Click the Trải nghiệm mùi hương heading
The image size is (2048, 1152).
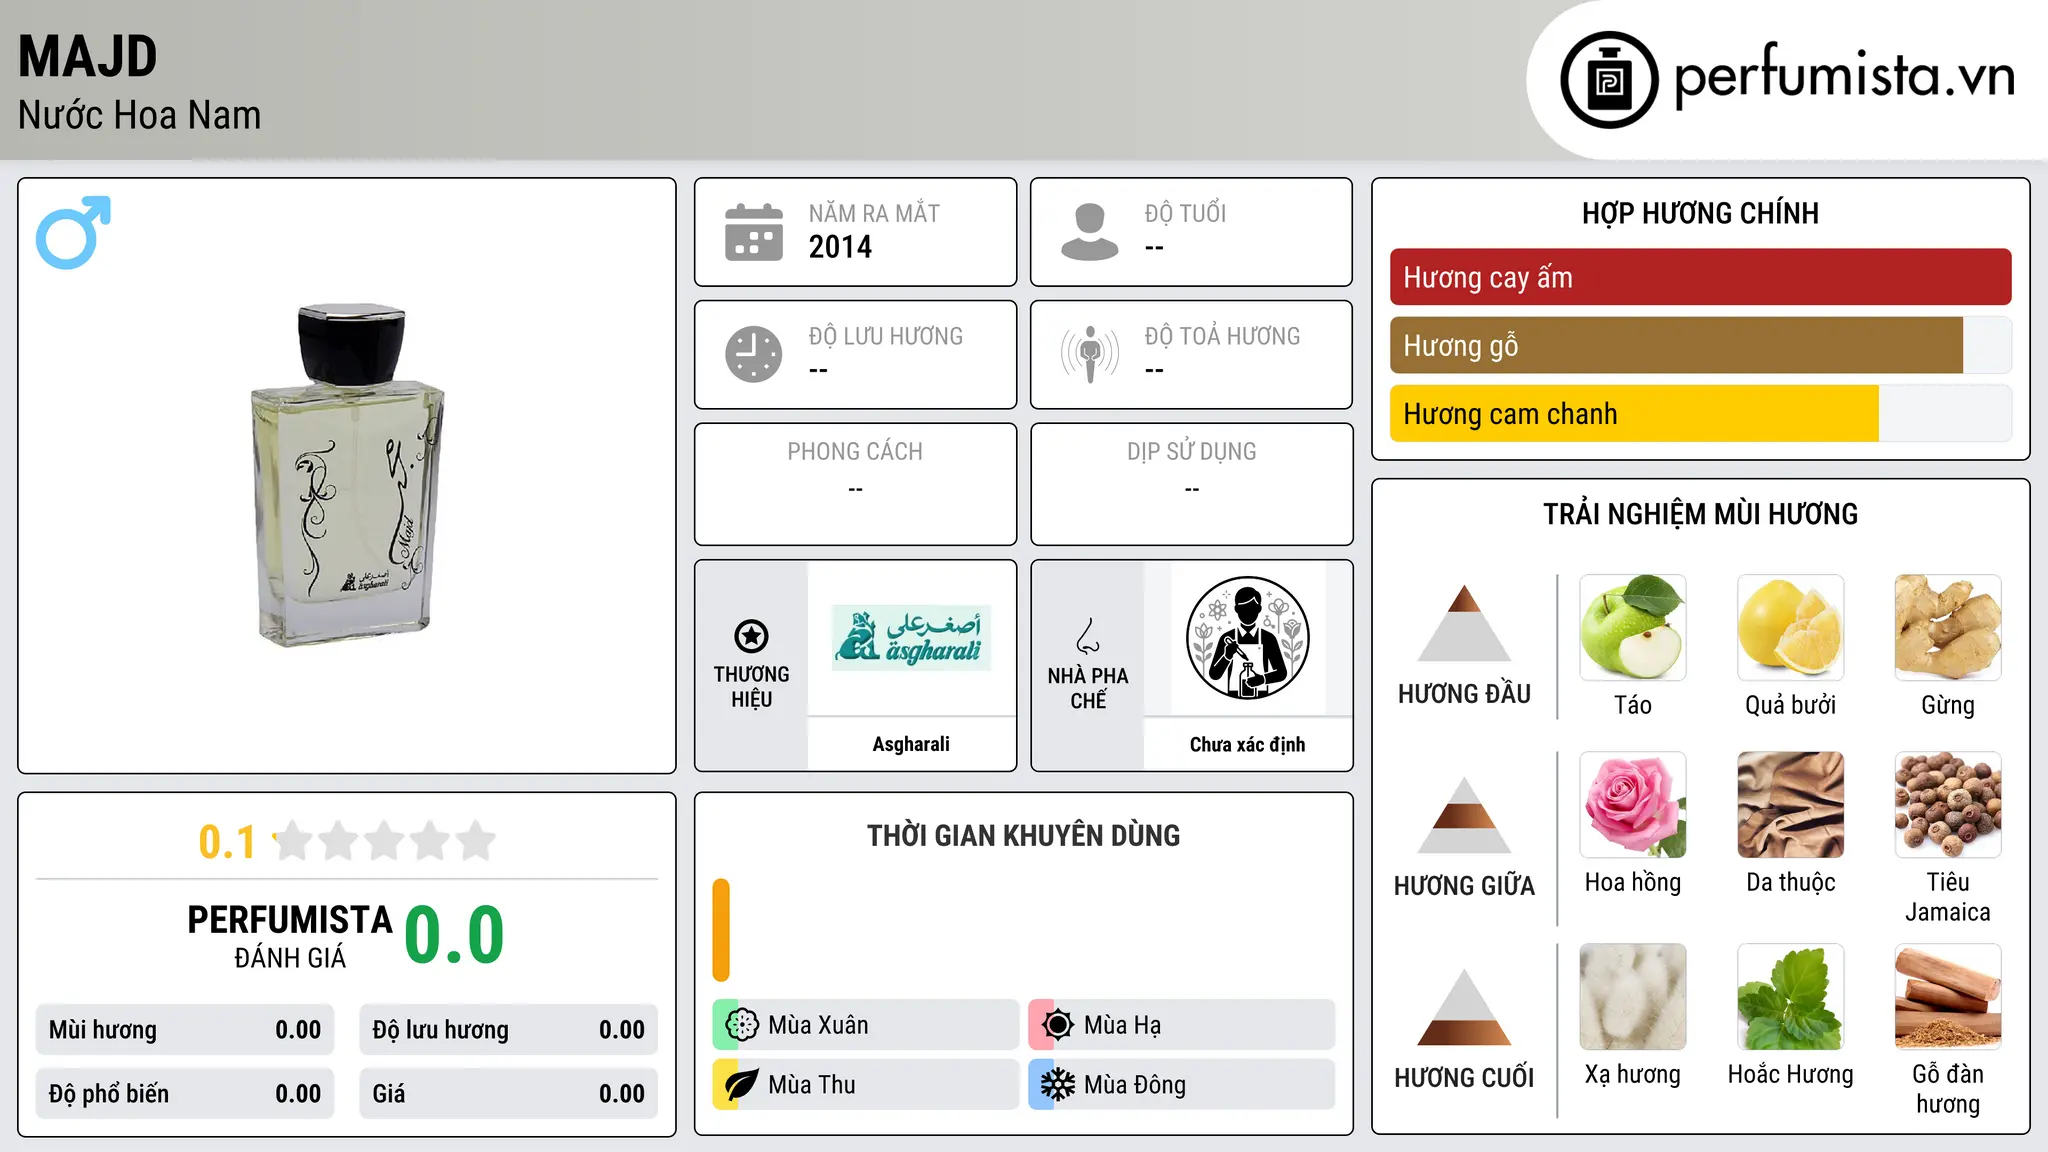click(x=1700, y=514)
